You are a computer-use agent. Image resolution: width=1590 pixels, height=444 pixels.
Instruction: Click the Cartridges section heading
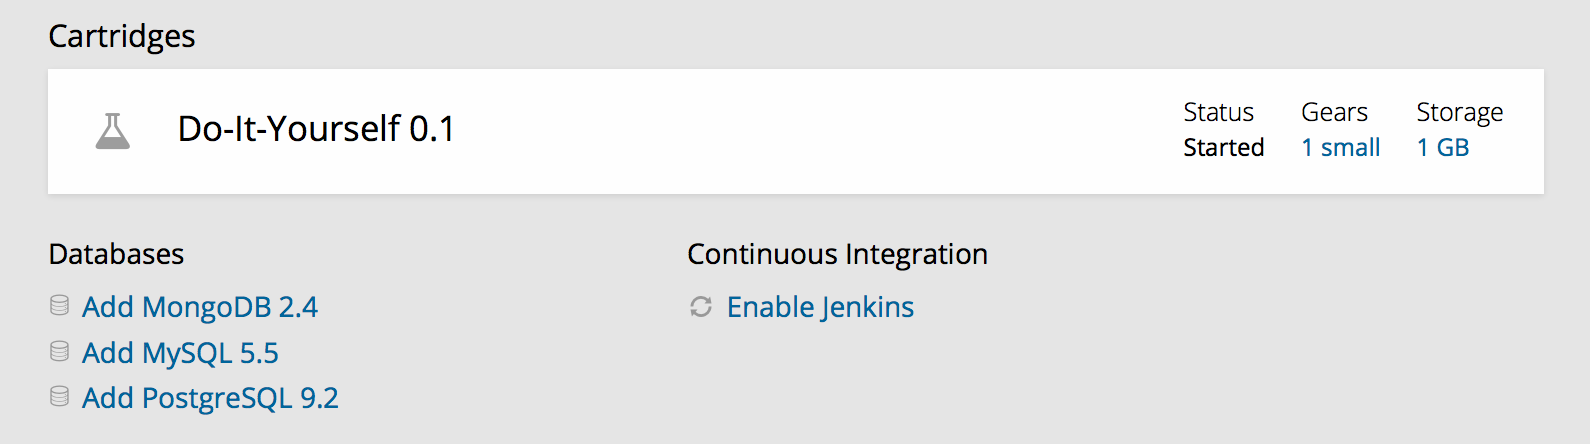point(122,36)
